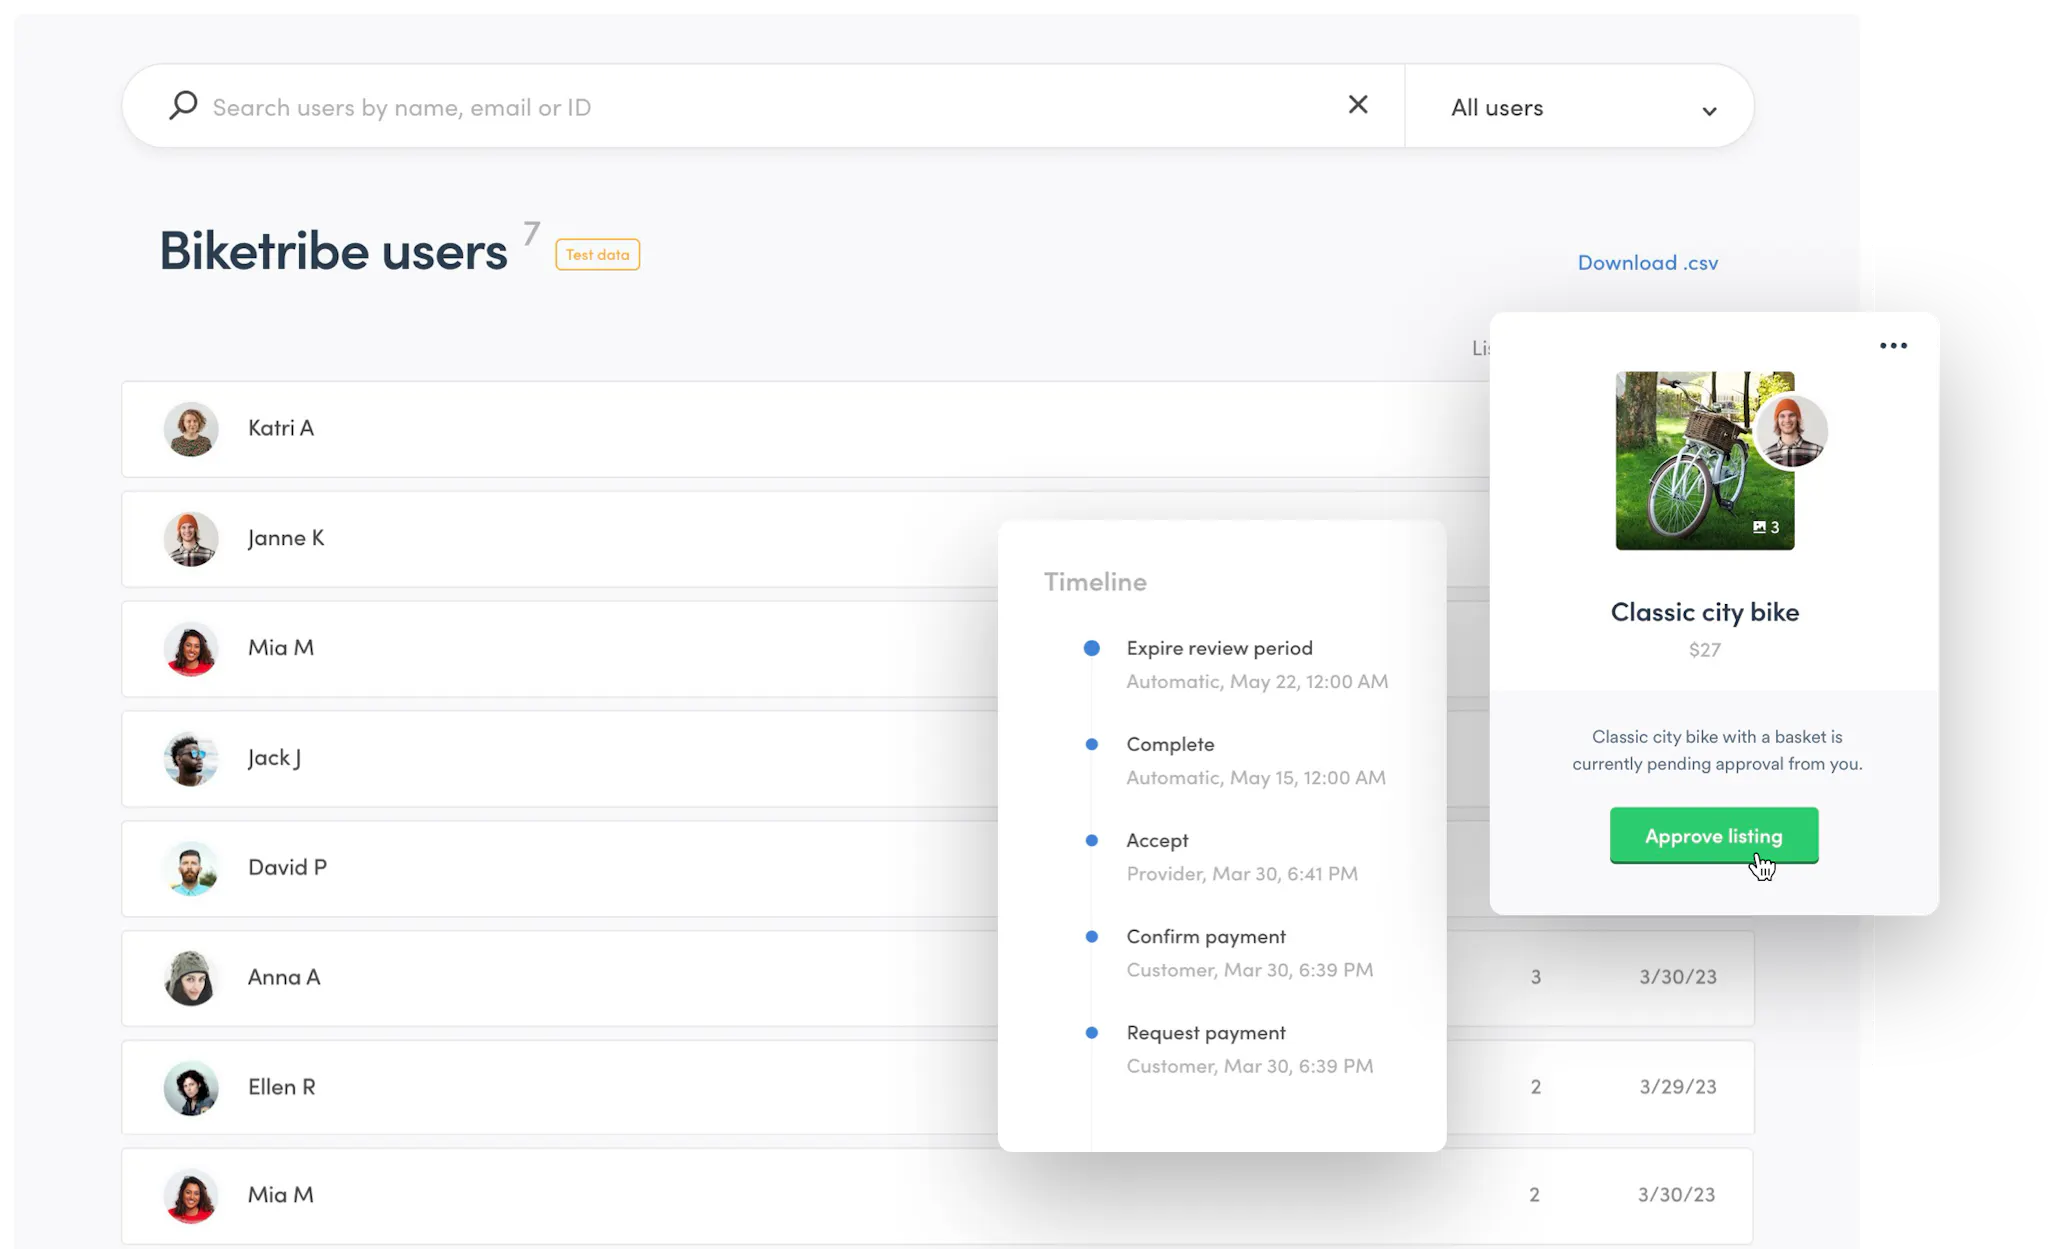
Task: Click the 3/29/23 date in Ellen R row
Action: (x=1677, y=1086)
